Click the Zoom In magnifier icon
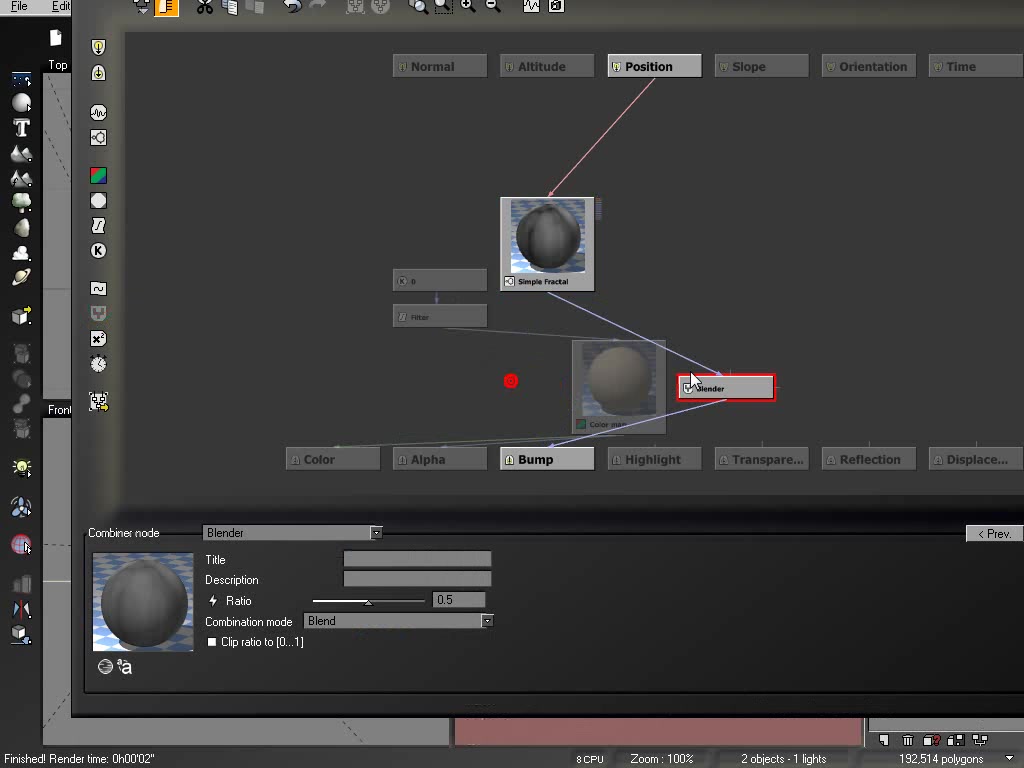 click(x=466, y=7)
